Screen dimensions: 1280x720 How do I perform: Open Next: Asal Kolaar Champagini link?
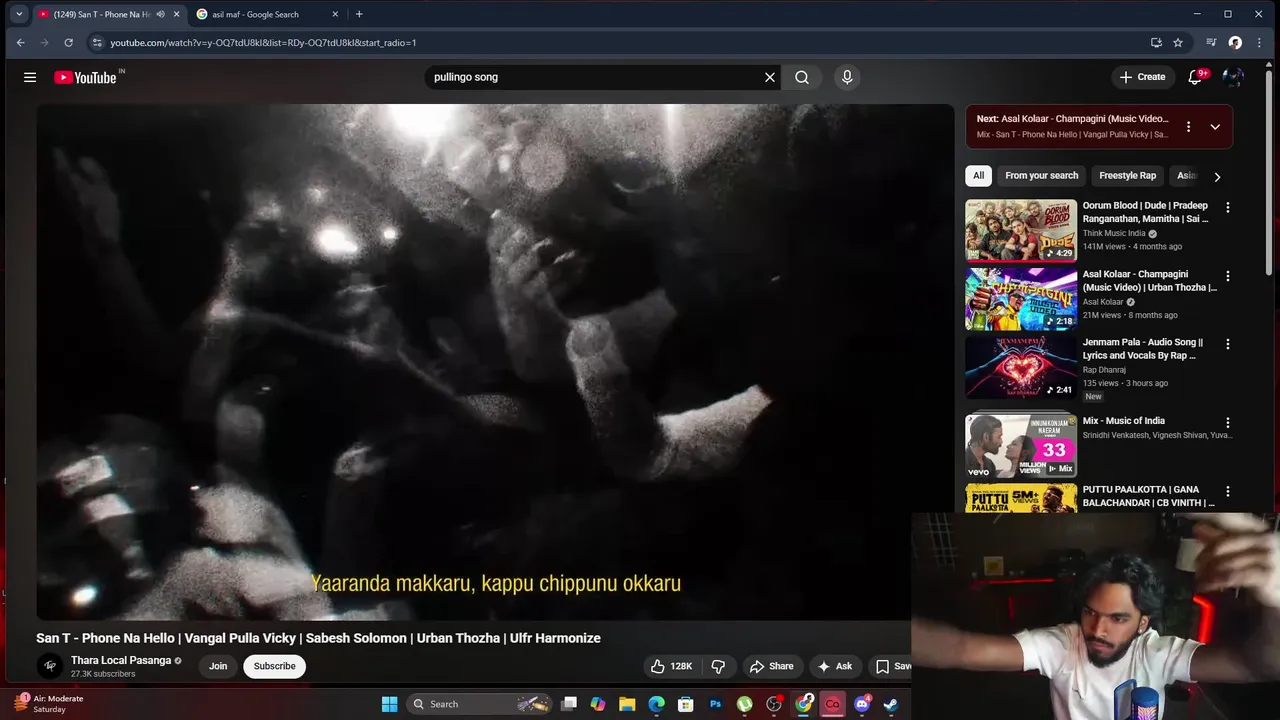pyautogui.click(x=1072, y=119)
